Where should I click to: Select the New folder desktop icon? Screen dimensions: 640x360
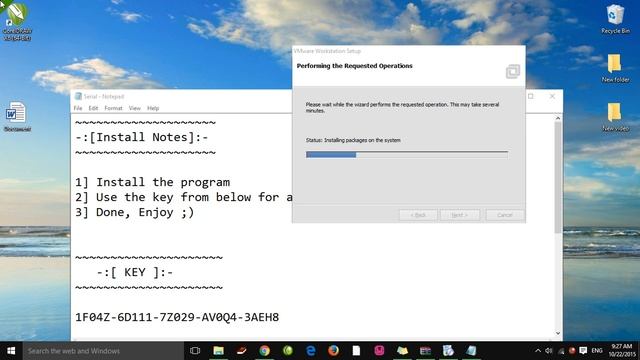coord(615,68)
